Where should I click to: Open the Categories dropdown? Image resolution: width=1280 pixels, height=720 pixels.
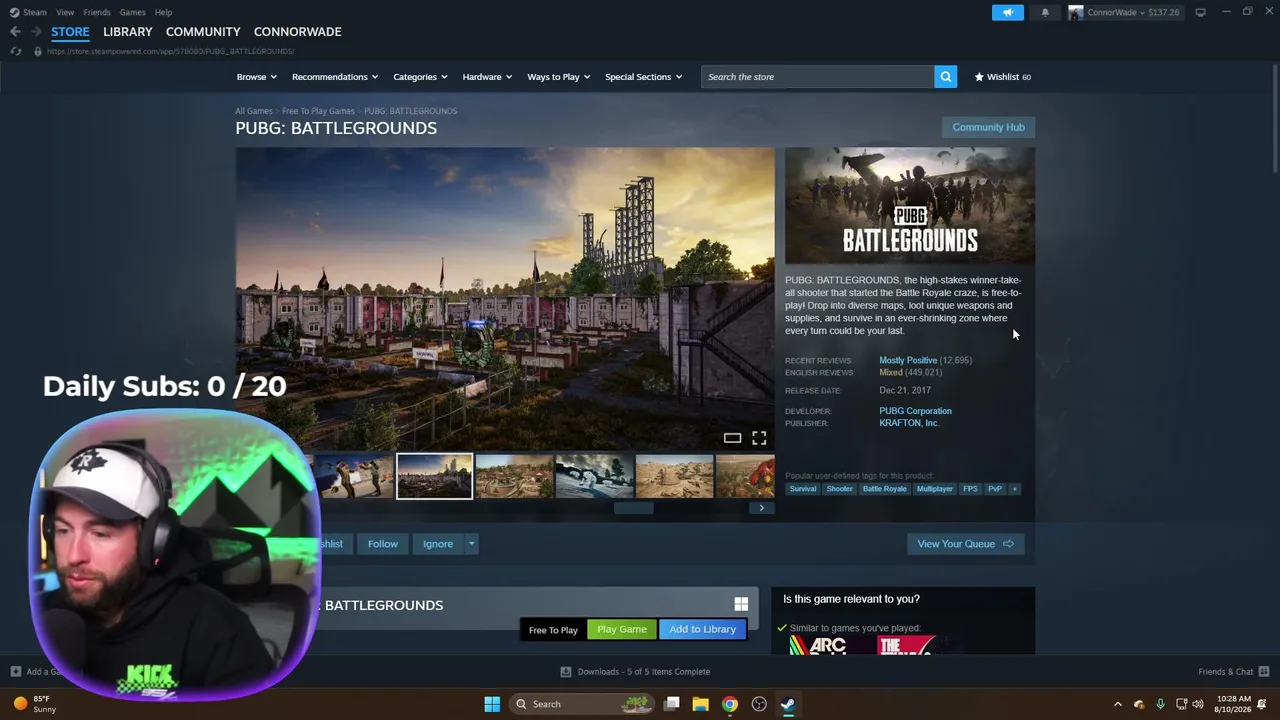coord(420,77)
